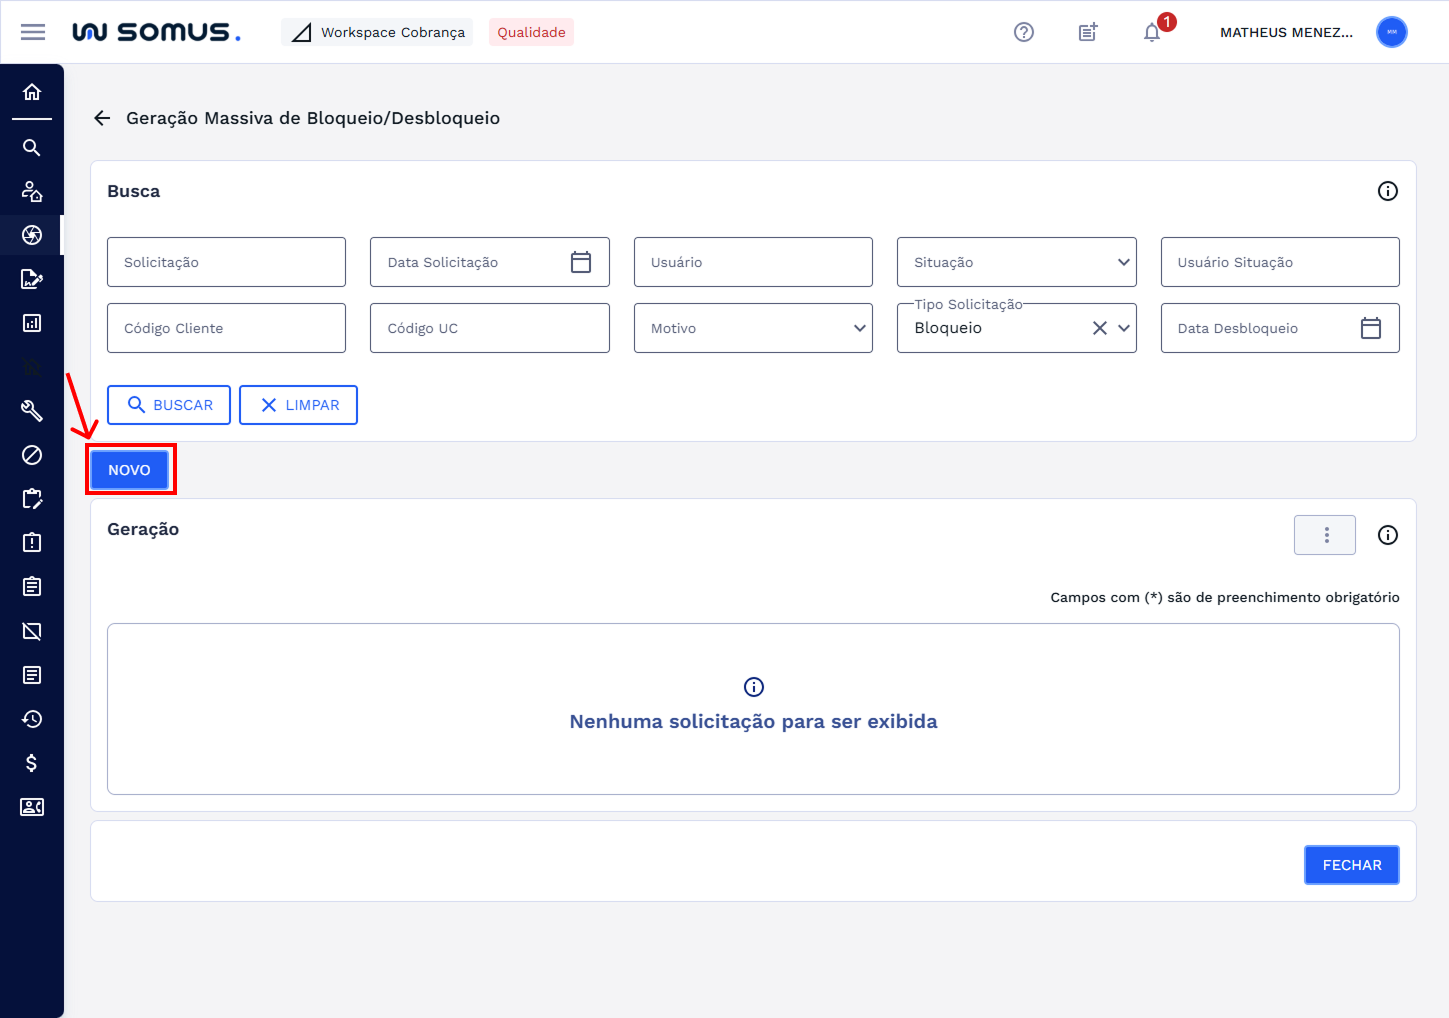Image resolution: width=1449 pixels, height=1018 pixels.
Task: Click the Busca section info icon
Action: coord(1387,191)
